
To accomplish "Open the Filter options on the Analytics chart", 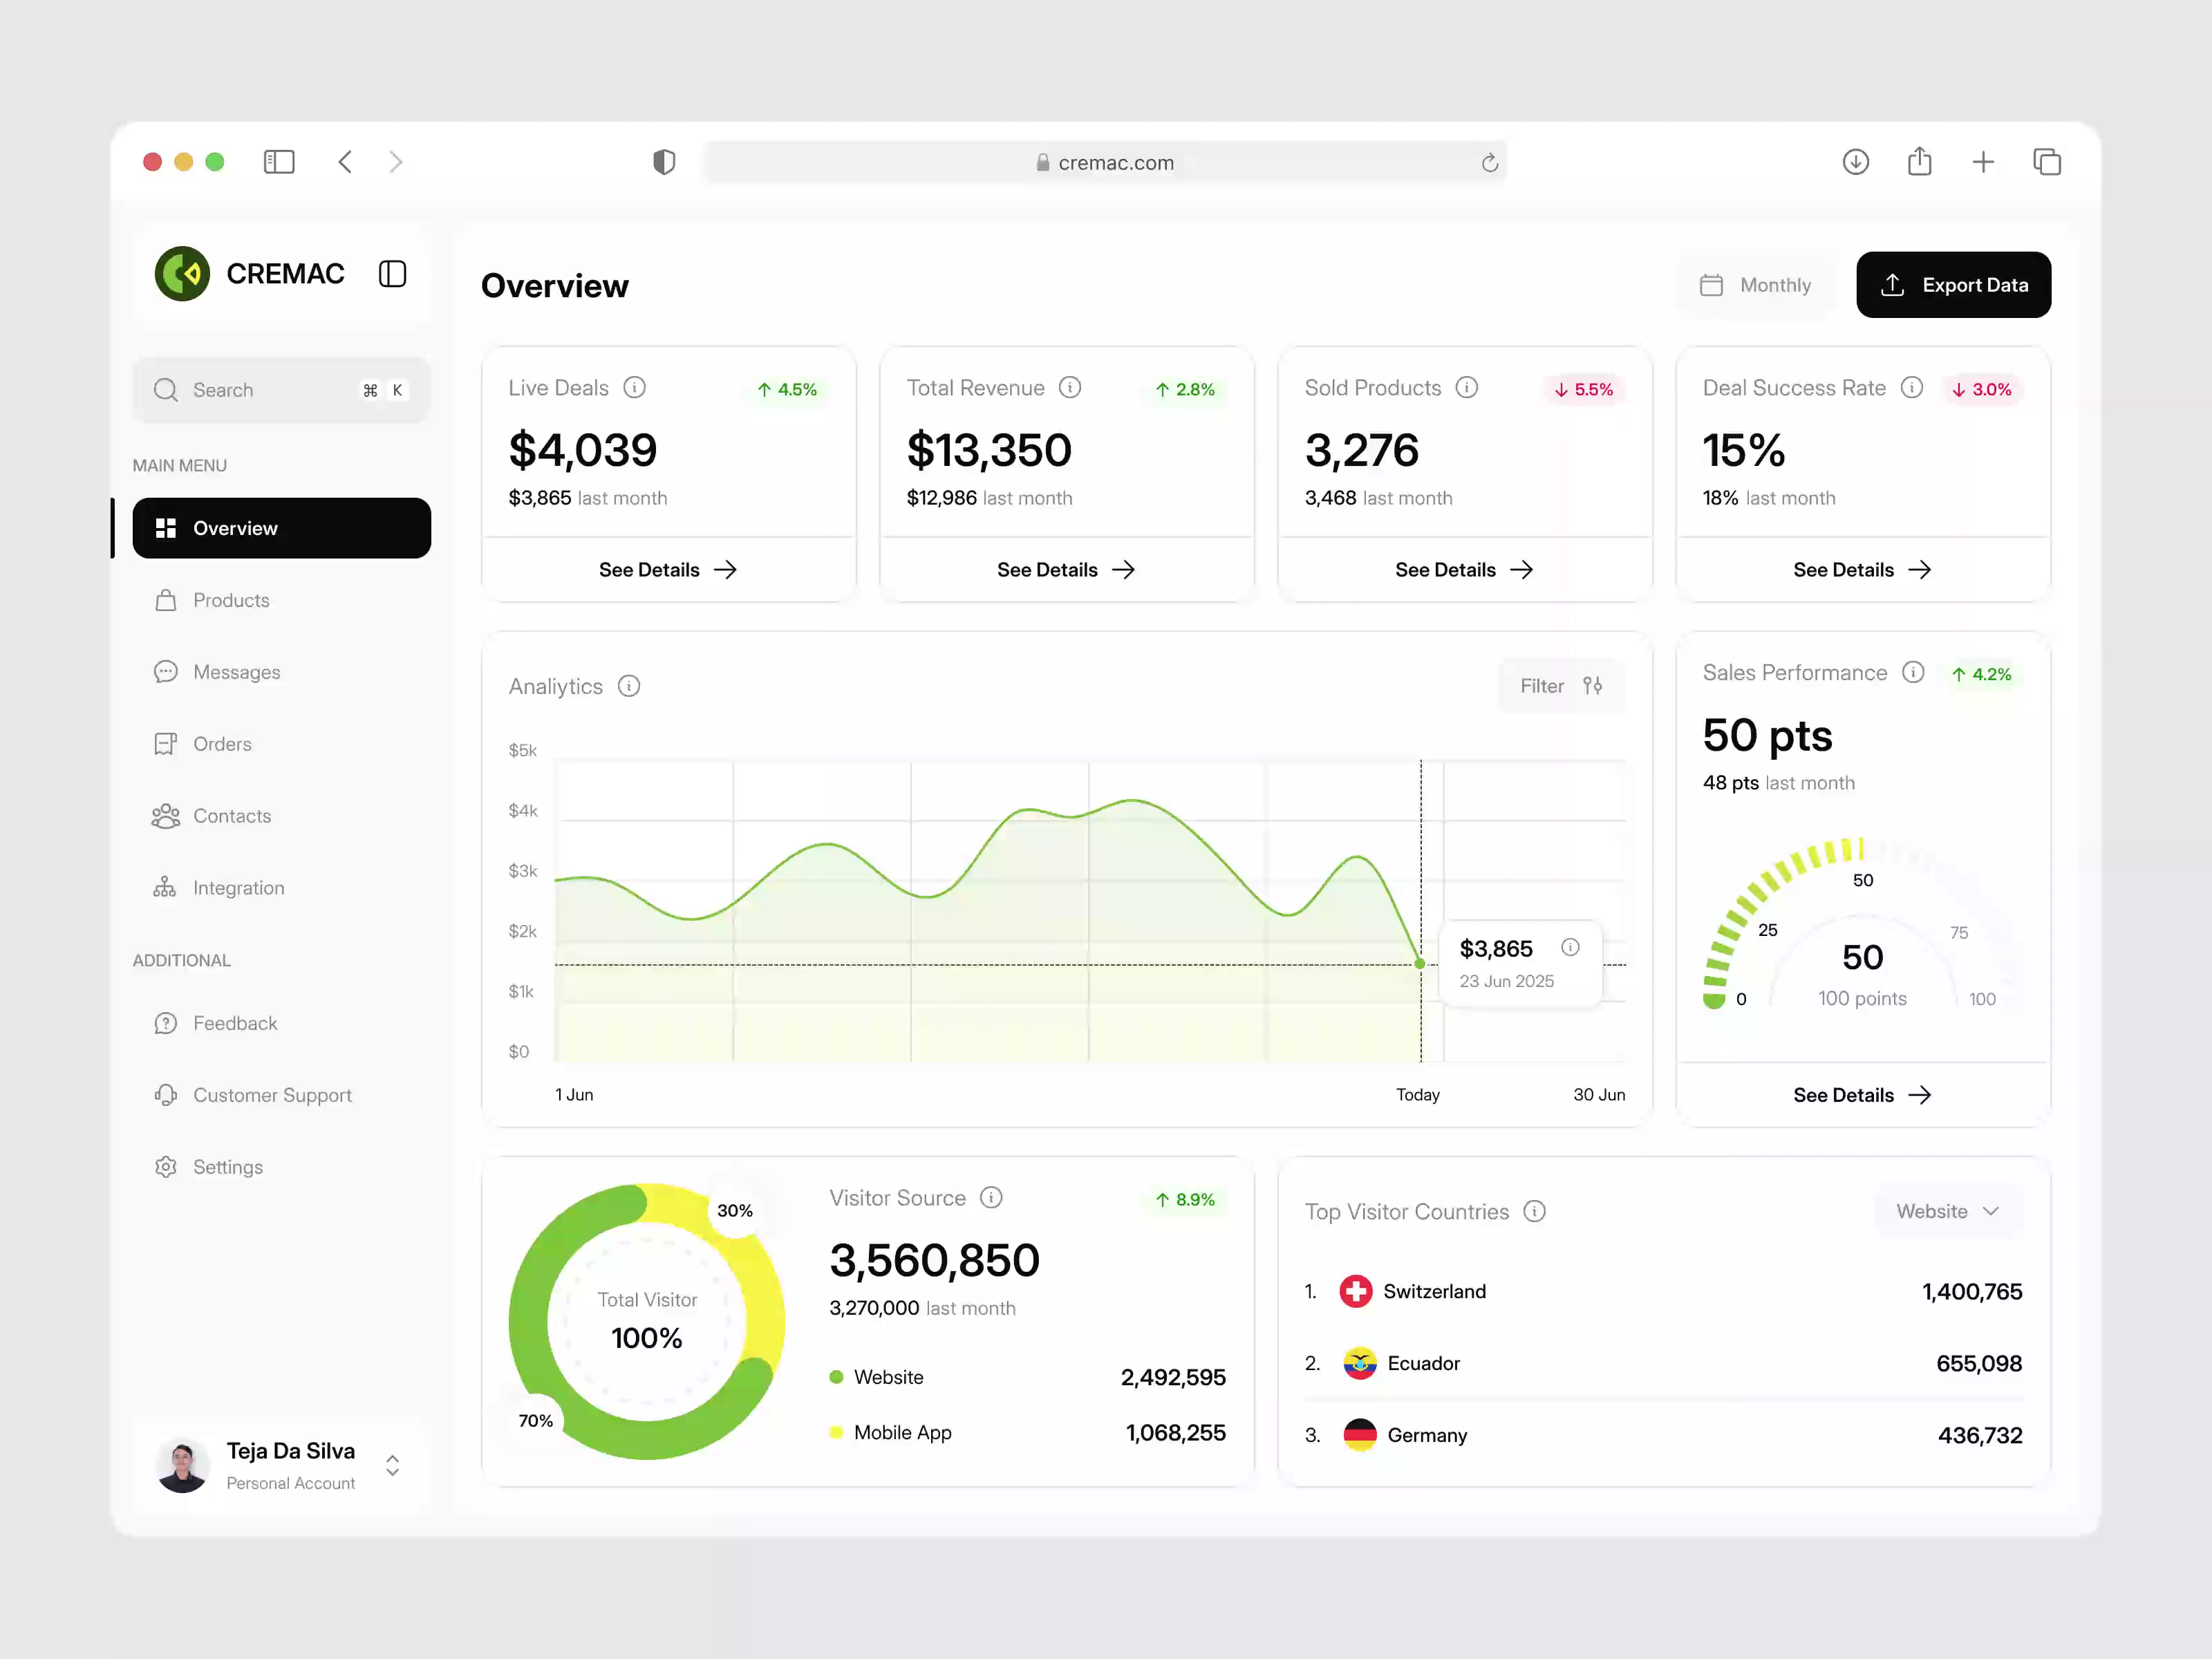I will tap(1561, 686).
